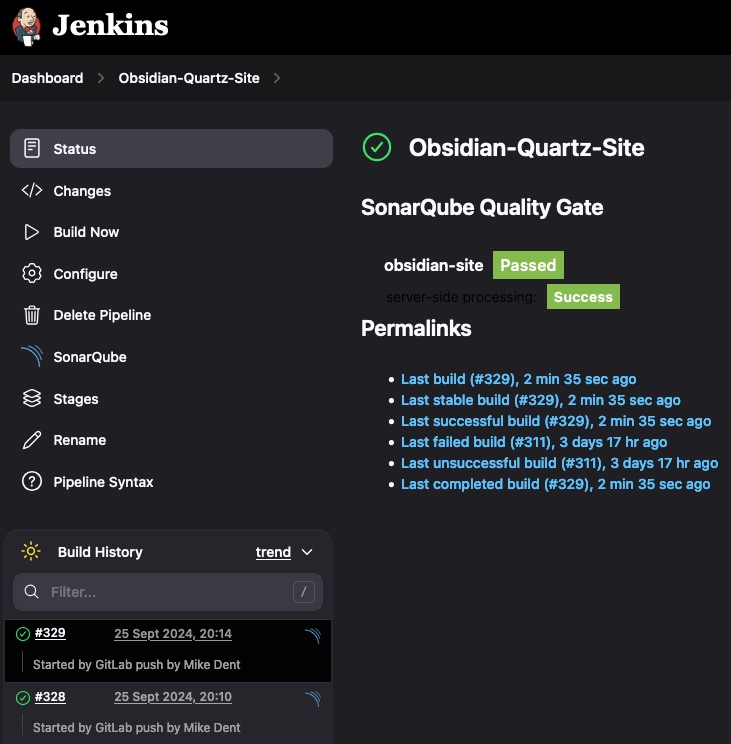The width and height of the screenshot is (731, 744).
Task: Open the build trend link
Action: coord(273,552)
